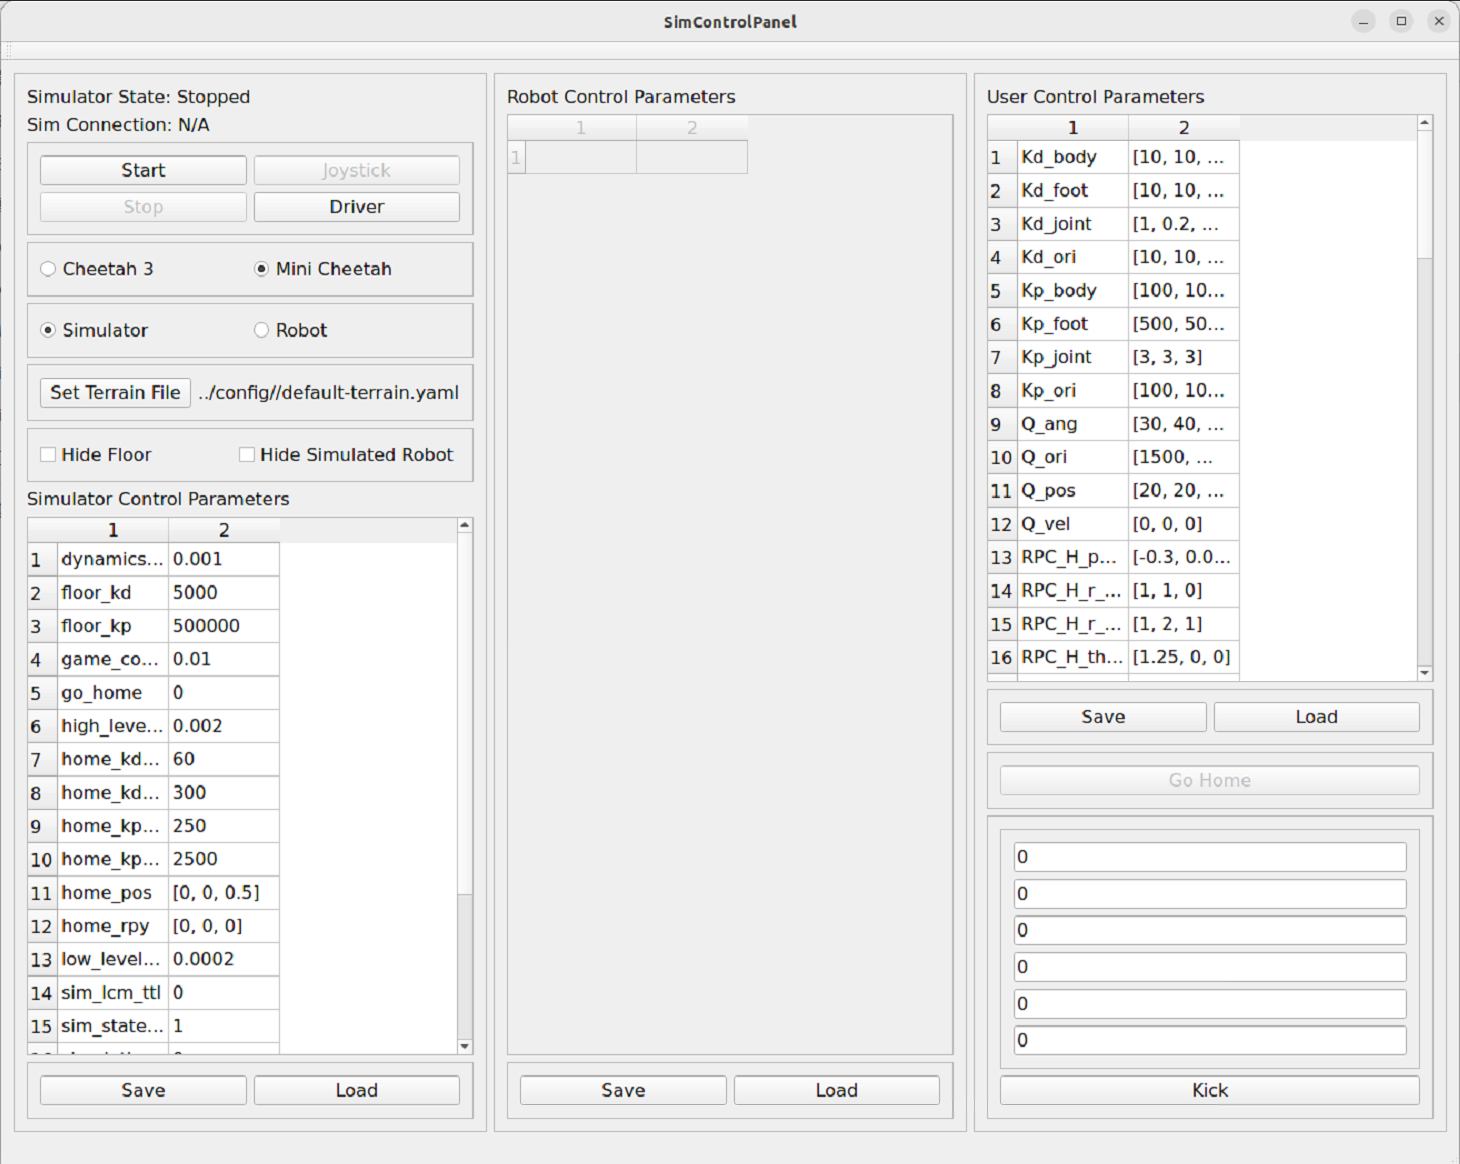Image resolution: width=1460 pixels, height=1164 pixels.
Task: Open the Driver settings button
Action: (356, 207)
